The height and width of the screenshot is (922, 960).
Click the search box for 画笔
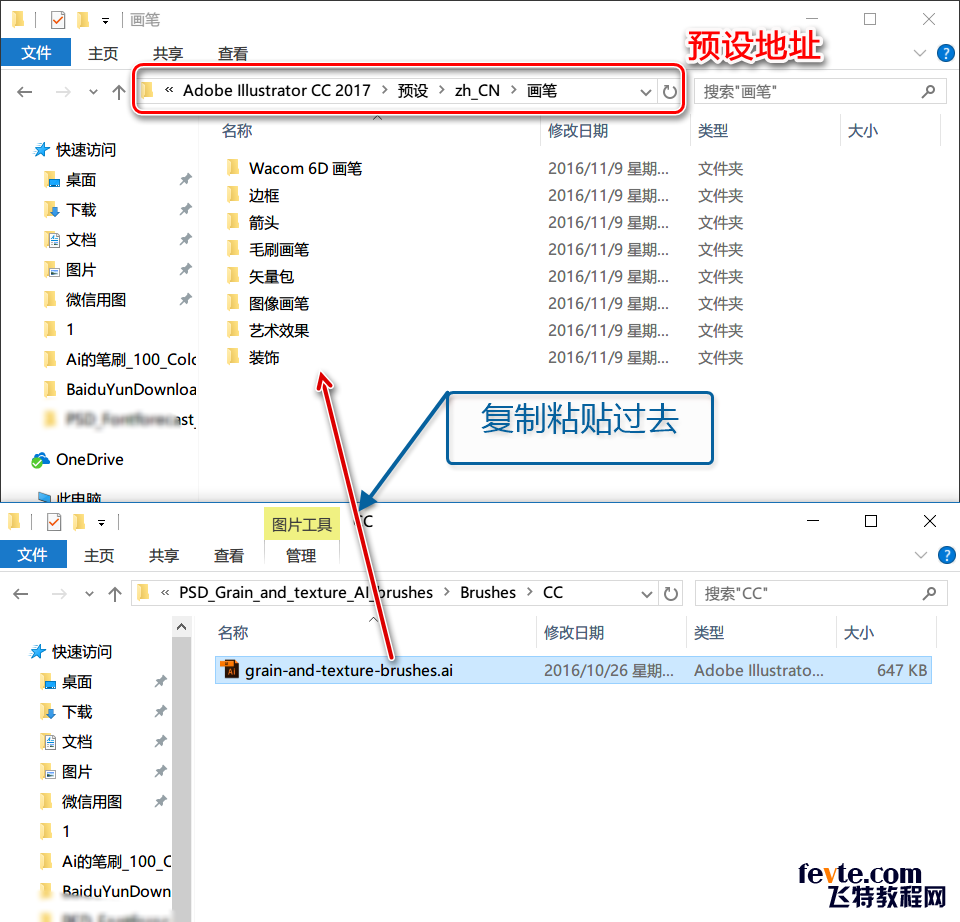point(820,92)
